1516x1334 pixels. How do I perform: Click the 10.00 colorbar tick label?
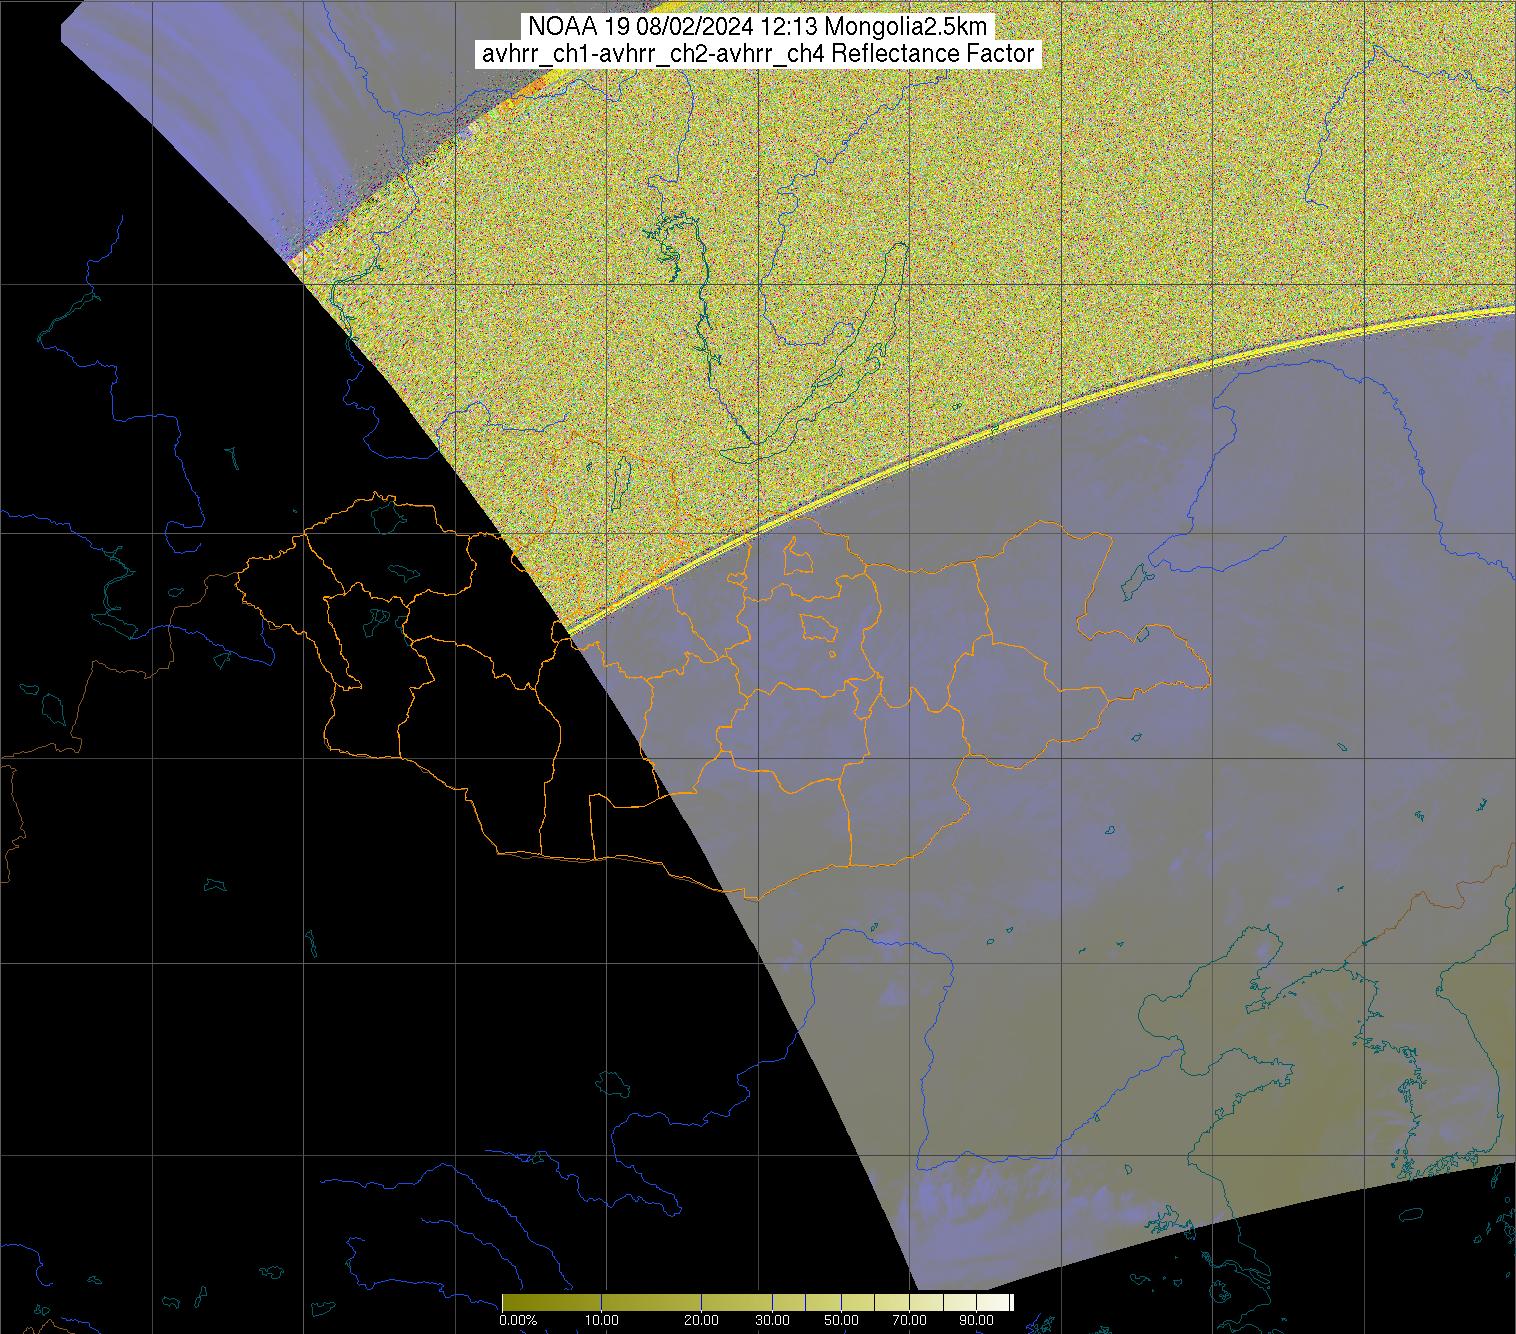tap(602, 1319)
